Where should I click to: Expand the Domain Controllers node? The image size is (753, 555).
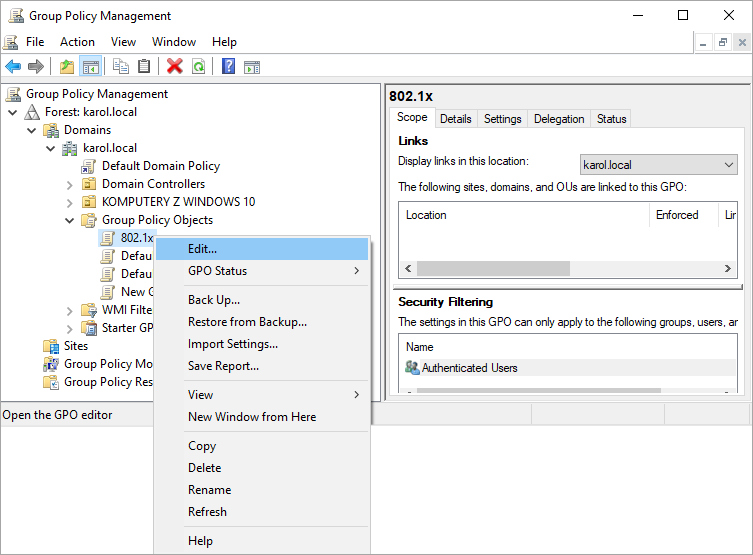[69, 184]
